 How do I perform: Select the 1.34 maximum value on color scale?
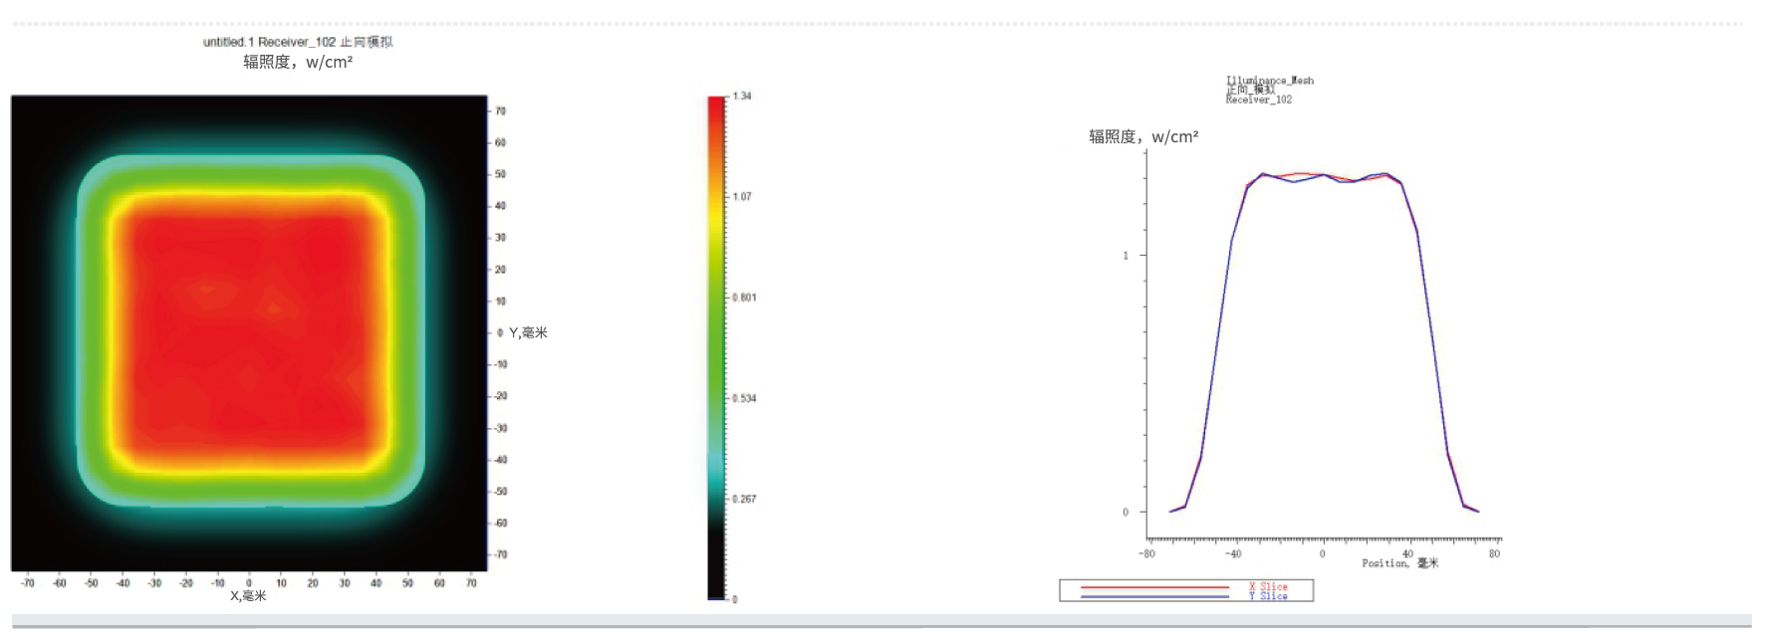741,96
